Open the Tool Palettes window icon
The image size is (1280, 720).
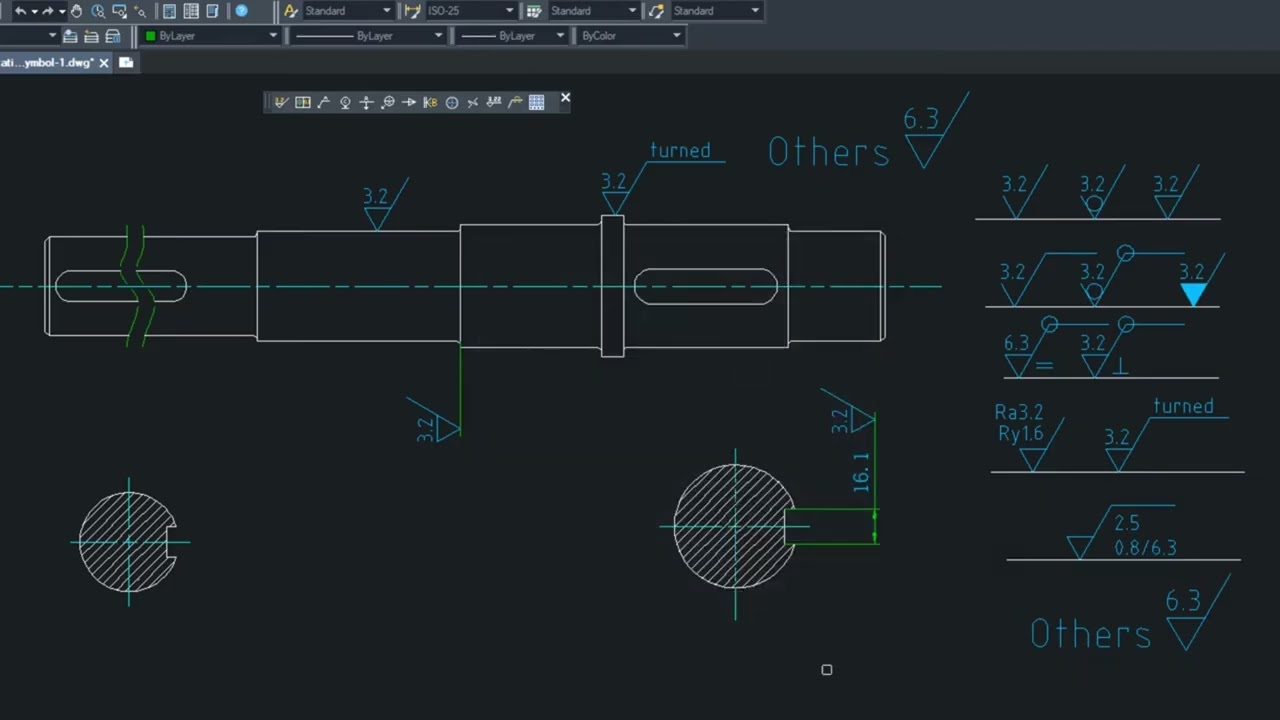click(212, 11)
